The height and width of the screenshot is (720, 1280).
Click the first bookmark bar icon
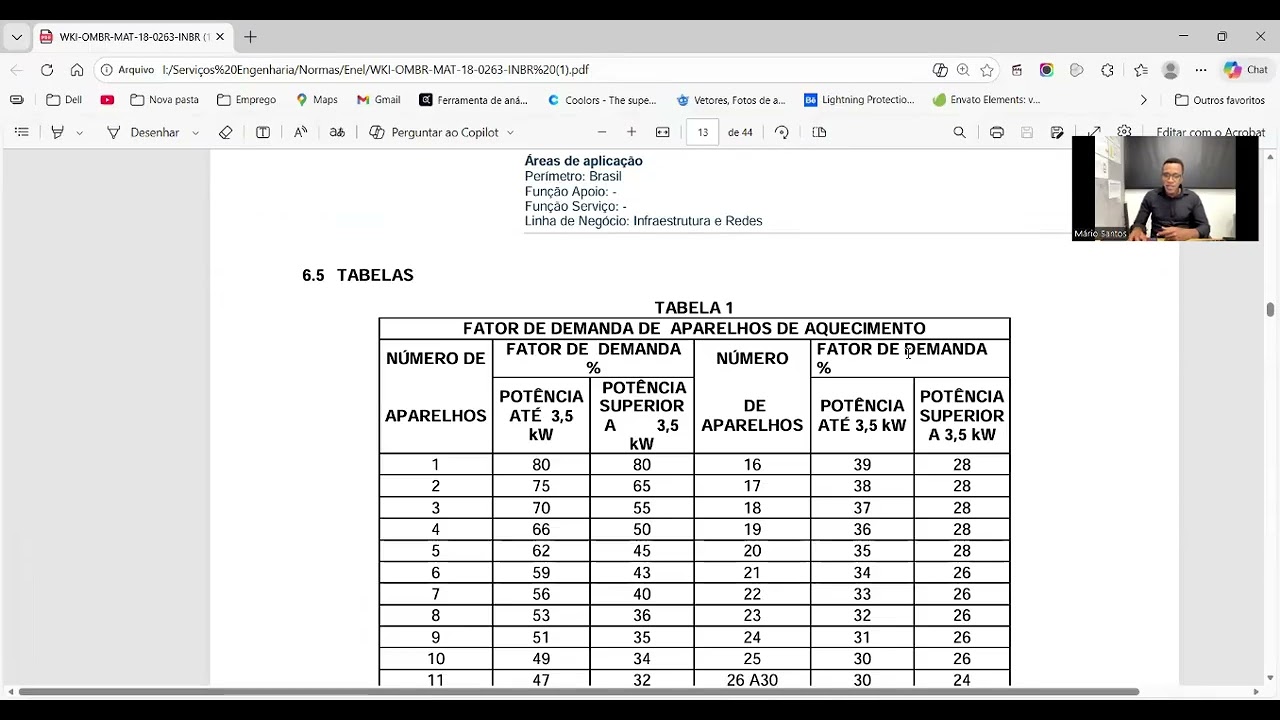[17, 100]
